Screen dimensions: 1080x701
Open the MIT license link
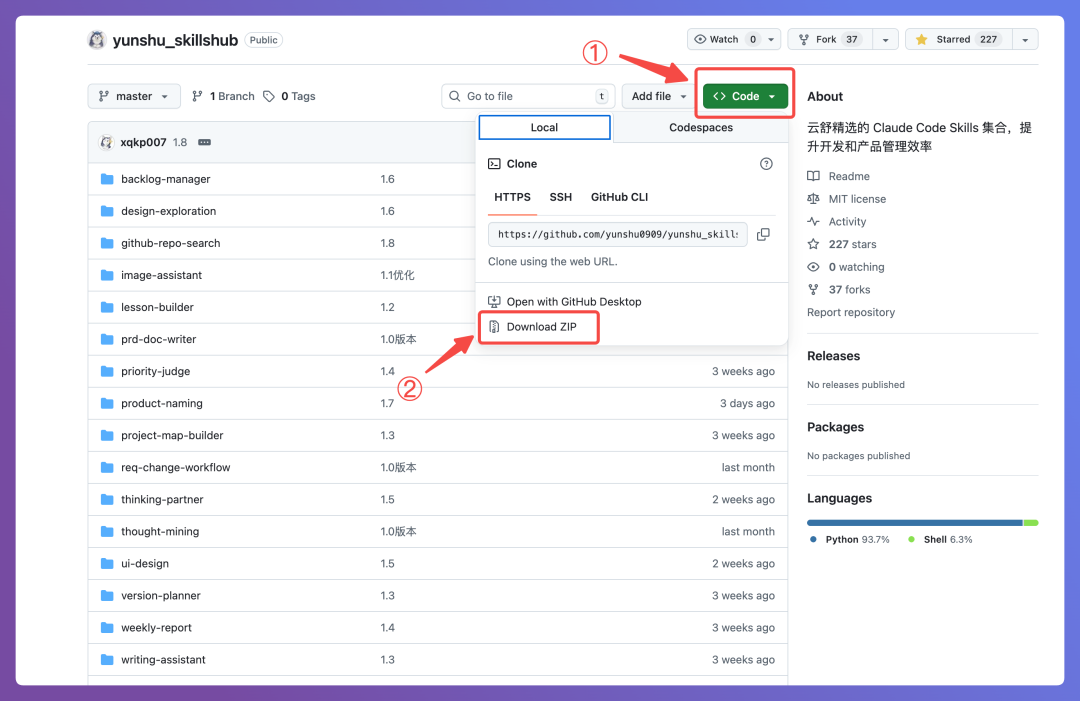pos(857,199)
